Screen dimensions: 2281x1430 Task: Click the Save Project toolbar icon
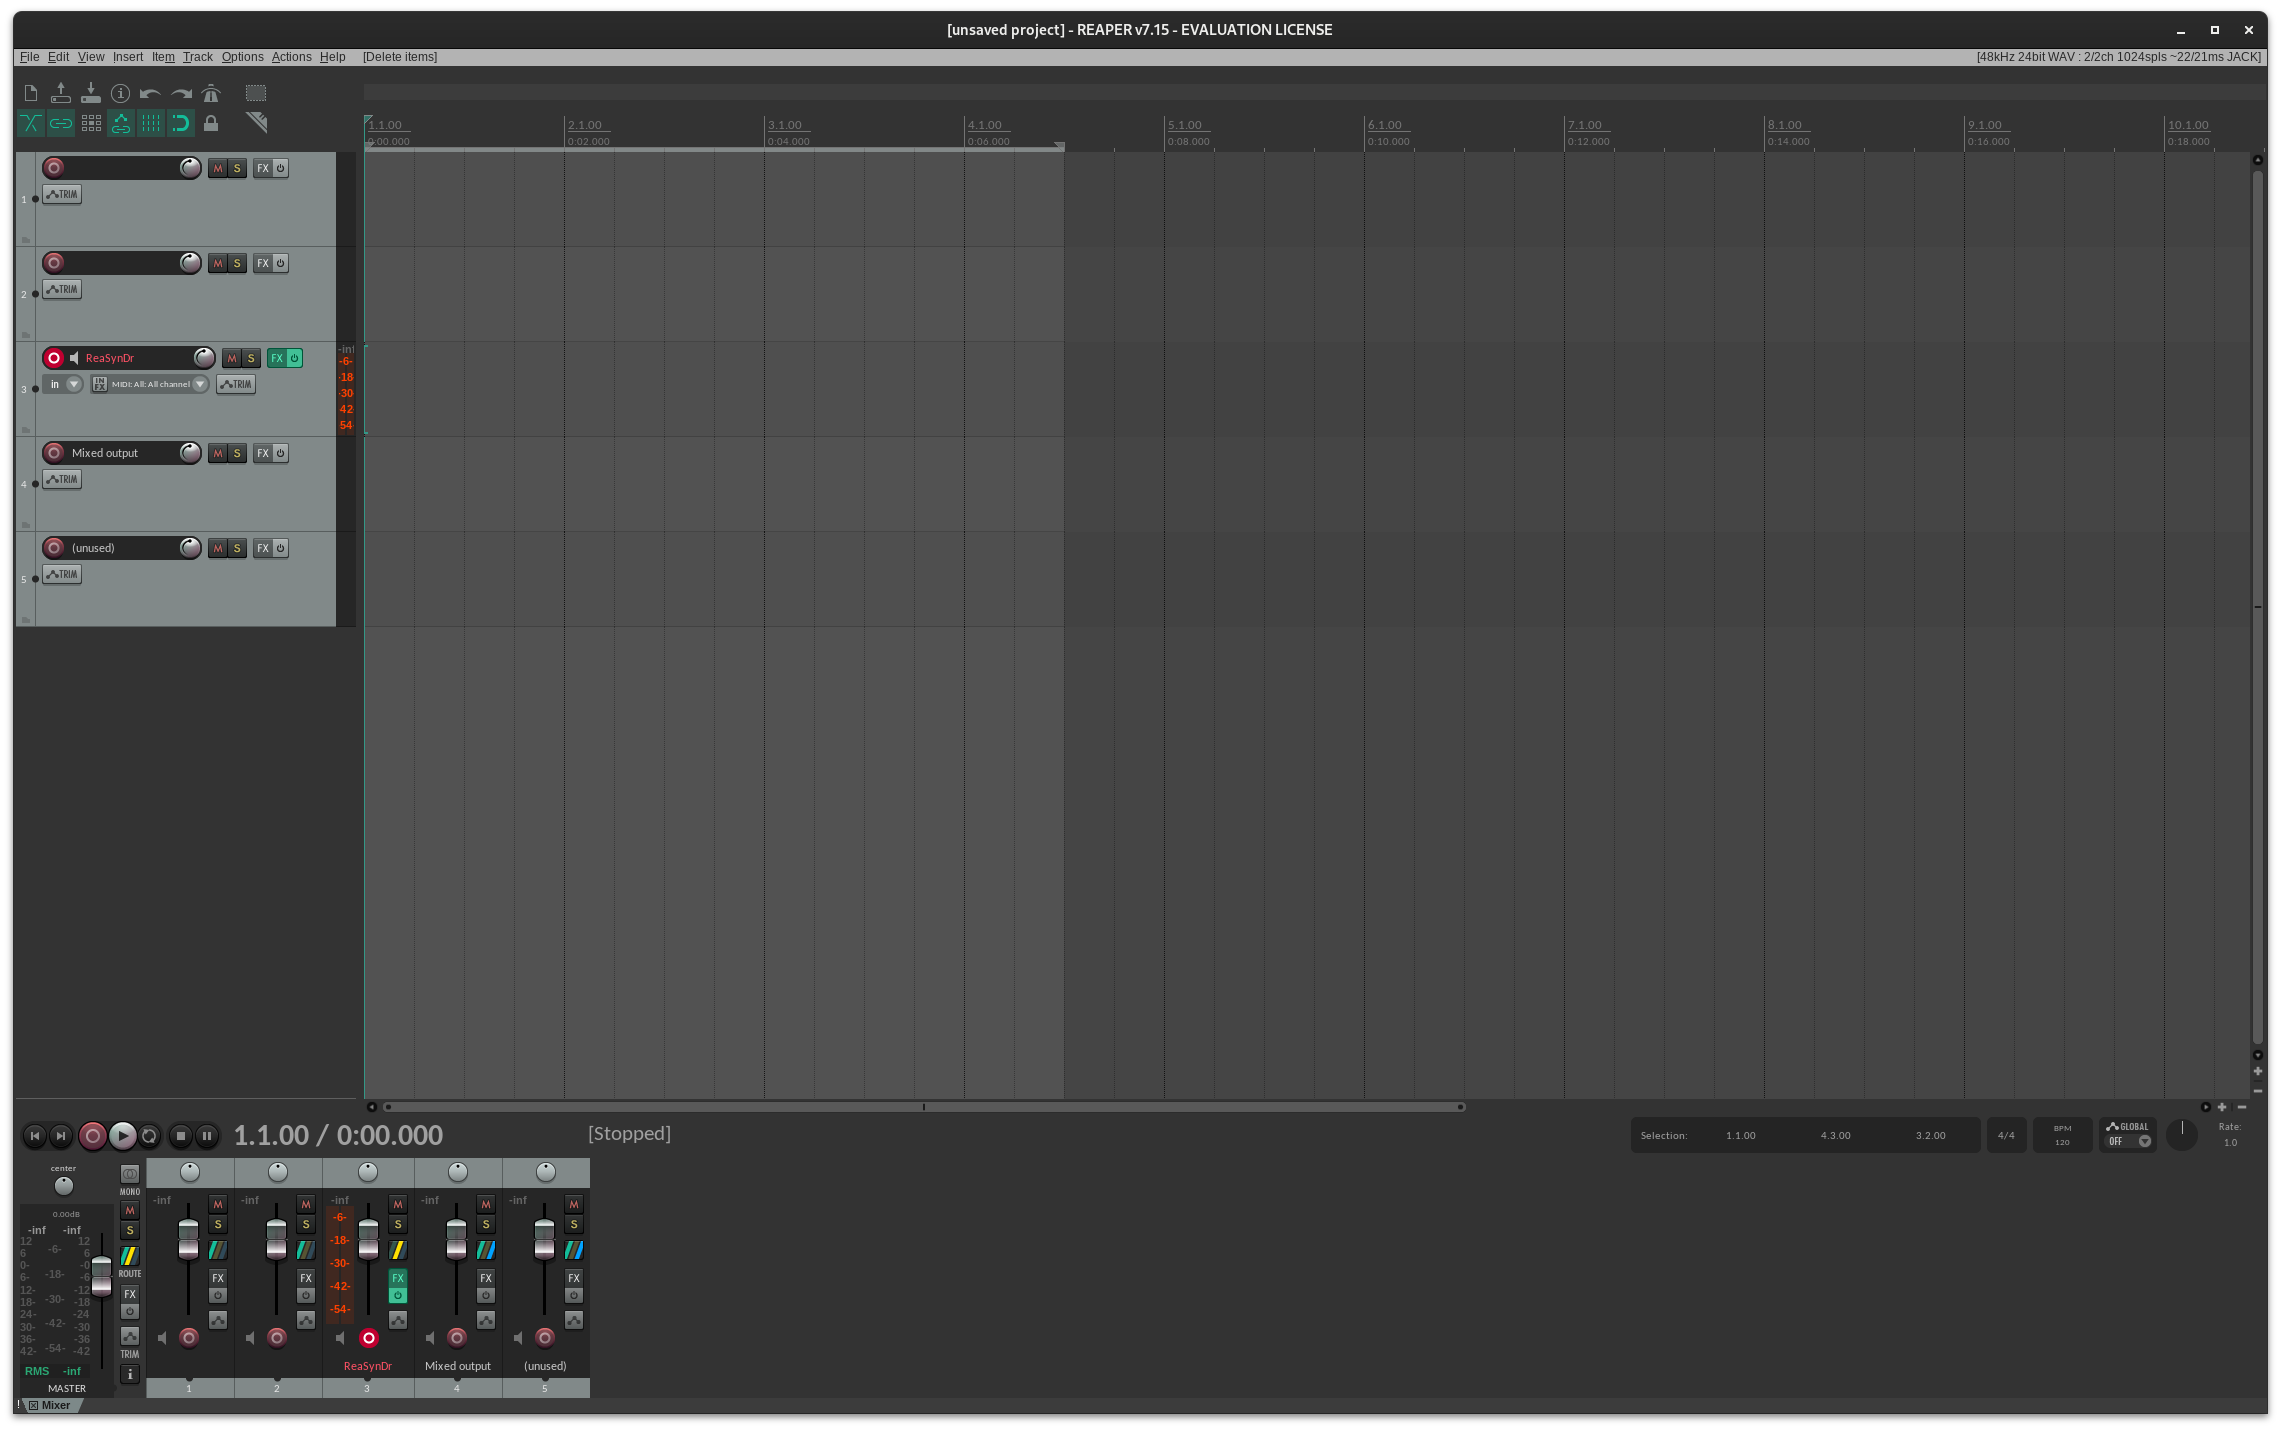click(x=91, y=93)
